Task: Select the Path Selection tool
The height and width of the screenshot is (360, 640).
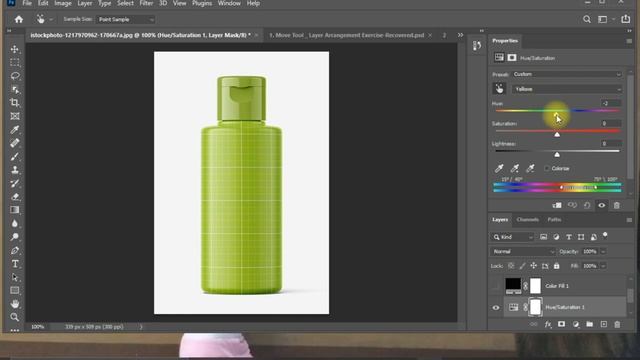Action: [x=15, y=277]
